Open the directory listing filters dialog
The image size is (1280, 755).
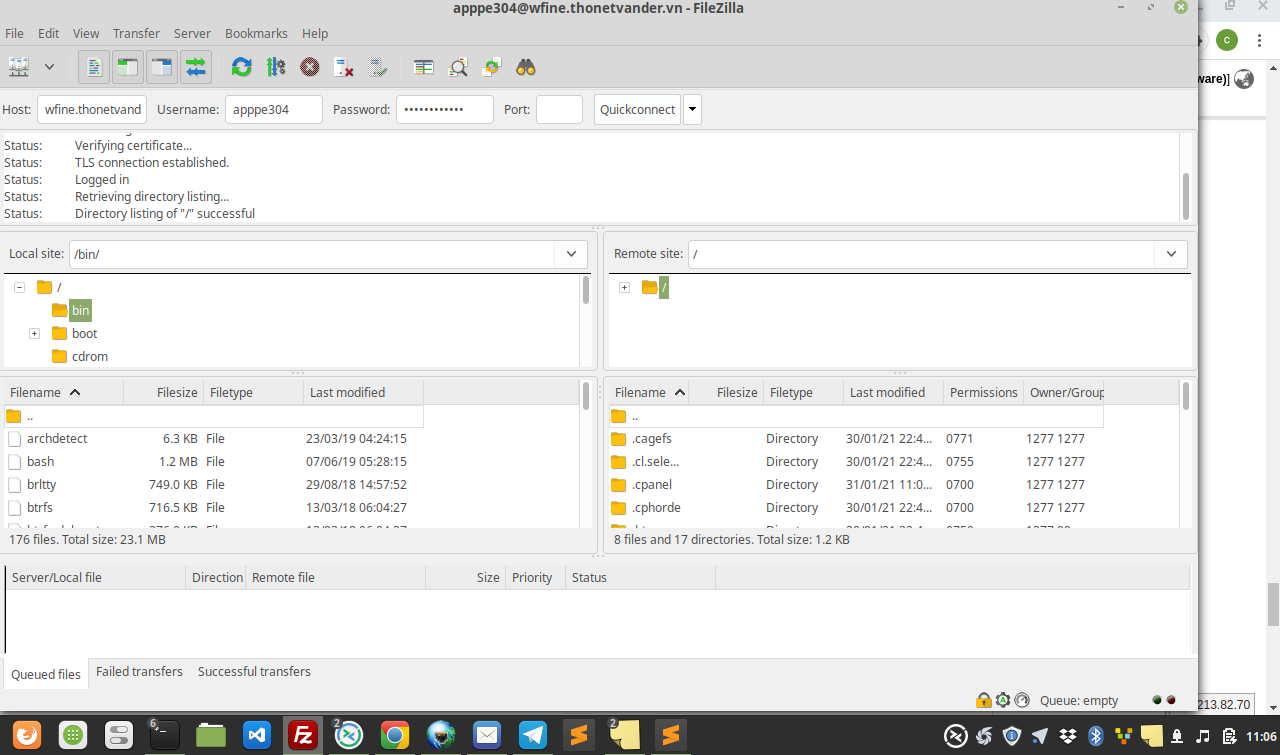click(424, 67)
